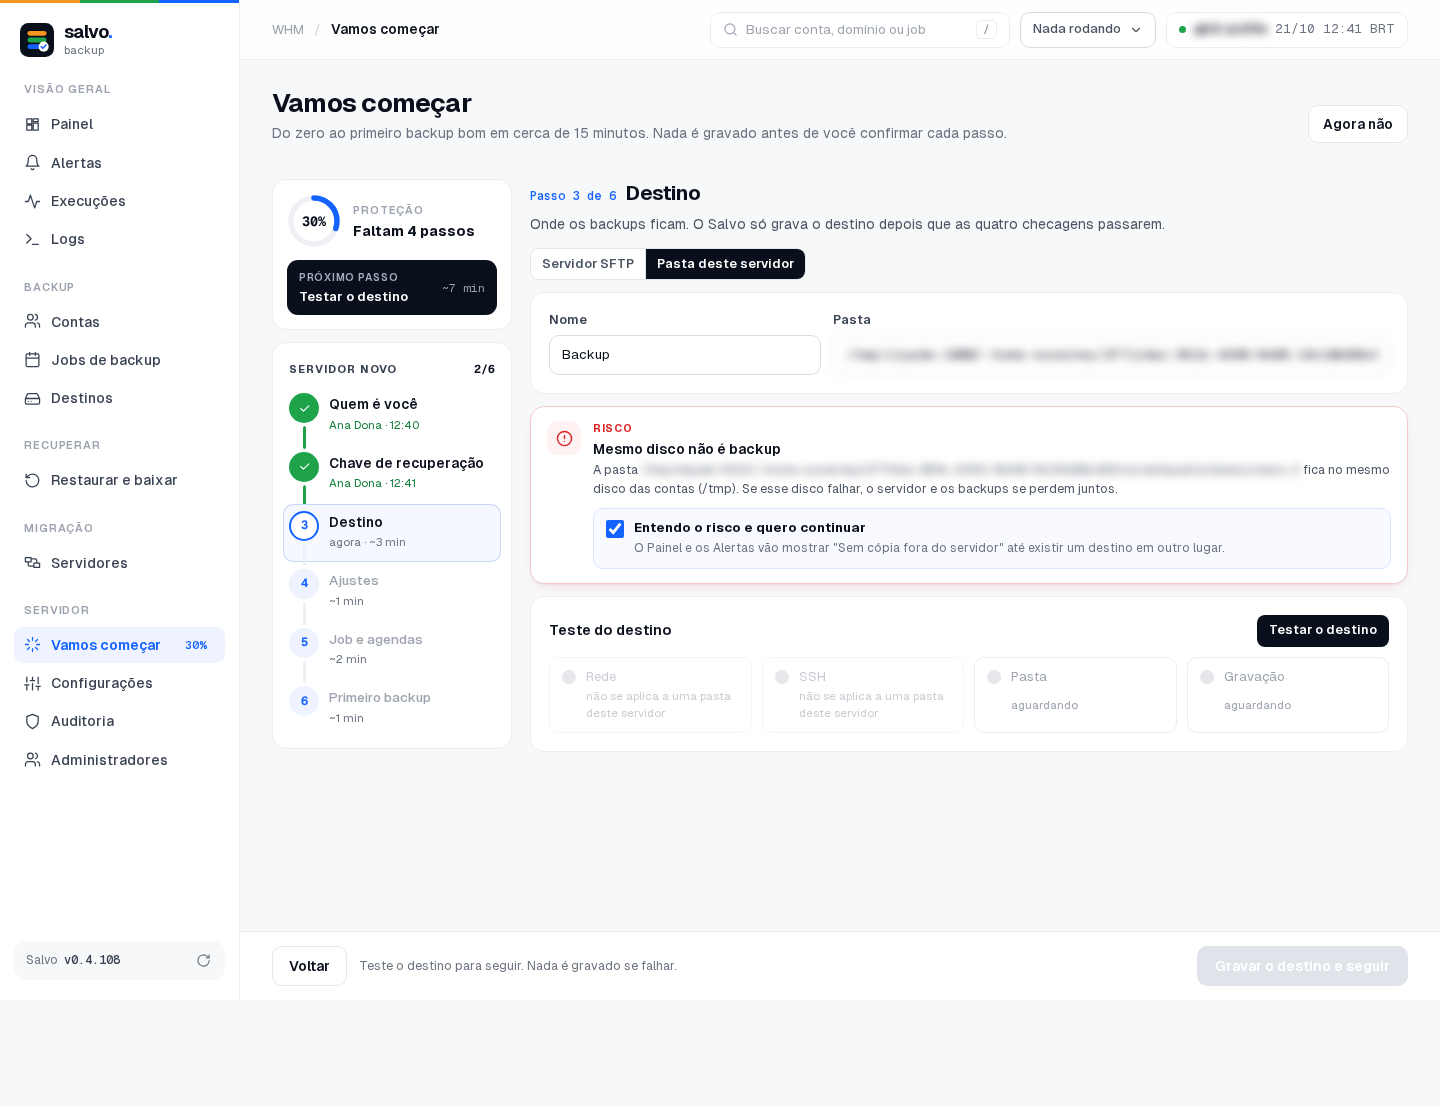Screen dimensions: 1440x1106
Task: Dismiss setup with Agora não
Action: pyautogui.click(x=1357, y=124)
